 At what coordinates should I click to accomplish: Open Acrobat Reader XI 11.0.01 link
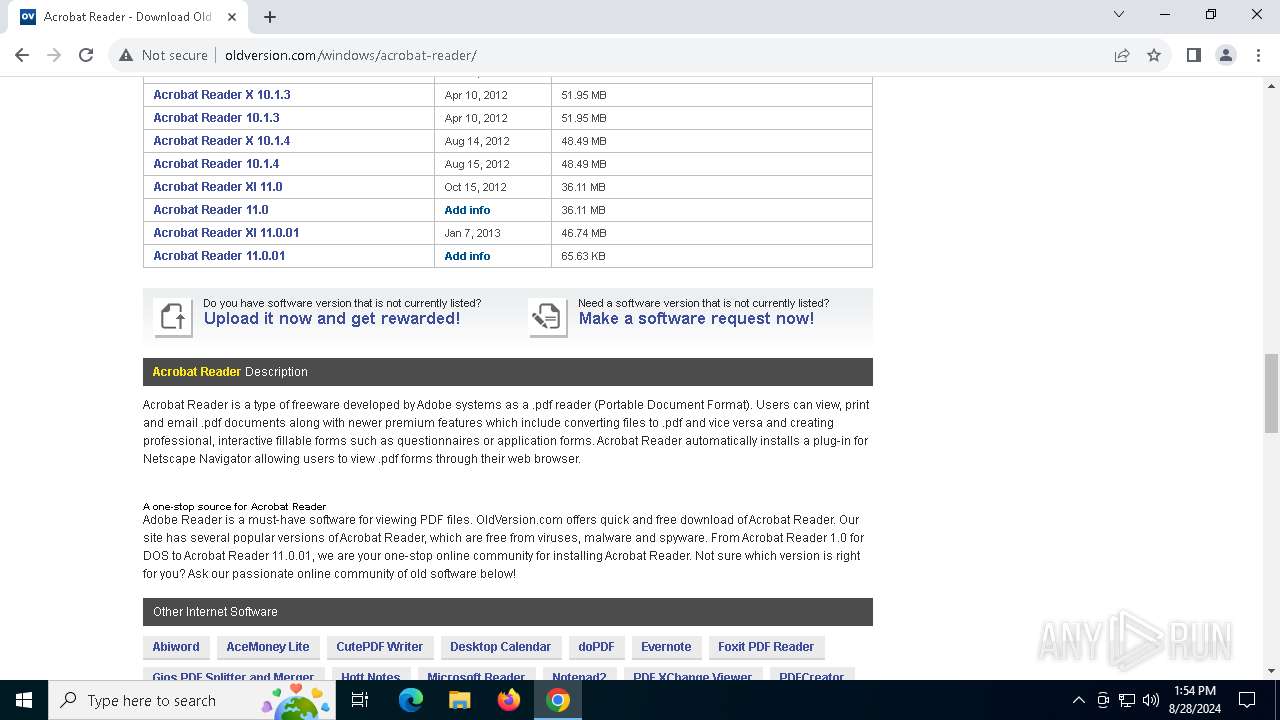(226, 233)
